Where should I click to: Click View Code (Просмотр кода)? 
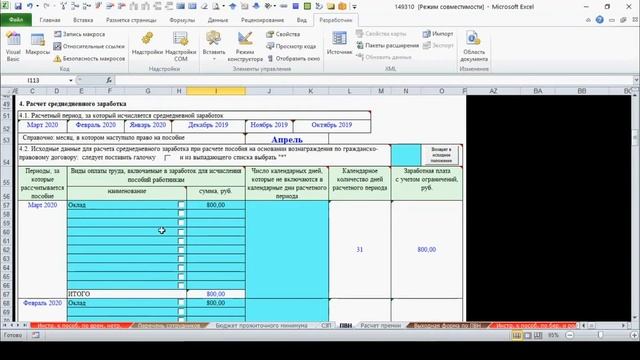pos(291,47)
